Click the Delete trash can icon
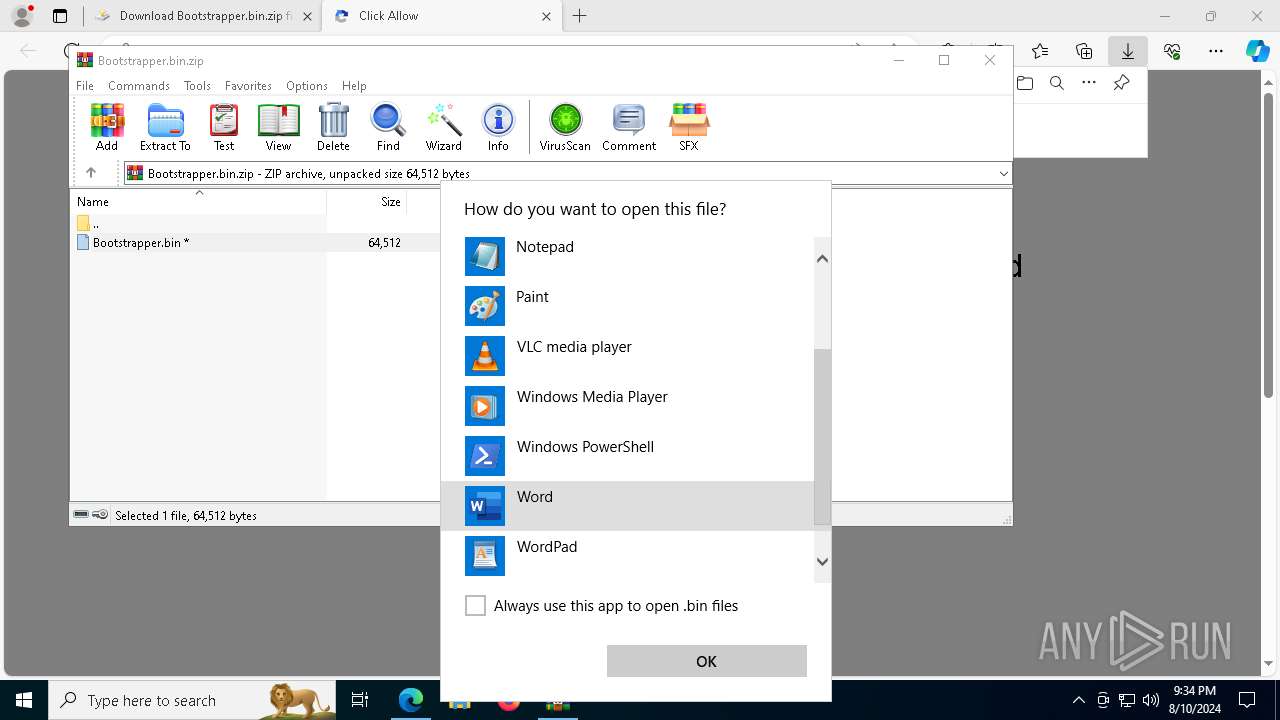The height and width of the screenshot is (720, 1280). click(333, 127)
